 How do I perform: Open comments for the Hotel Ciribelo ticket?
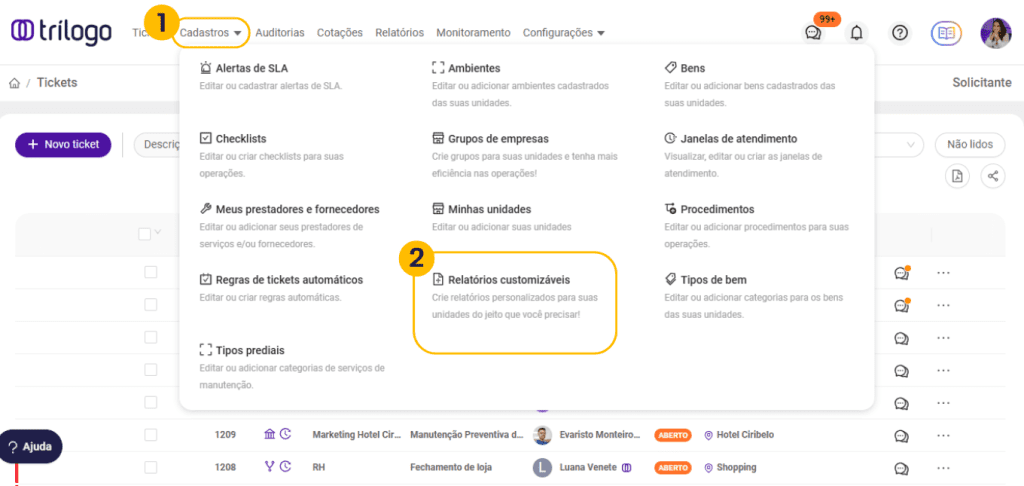tap(901, 435)
